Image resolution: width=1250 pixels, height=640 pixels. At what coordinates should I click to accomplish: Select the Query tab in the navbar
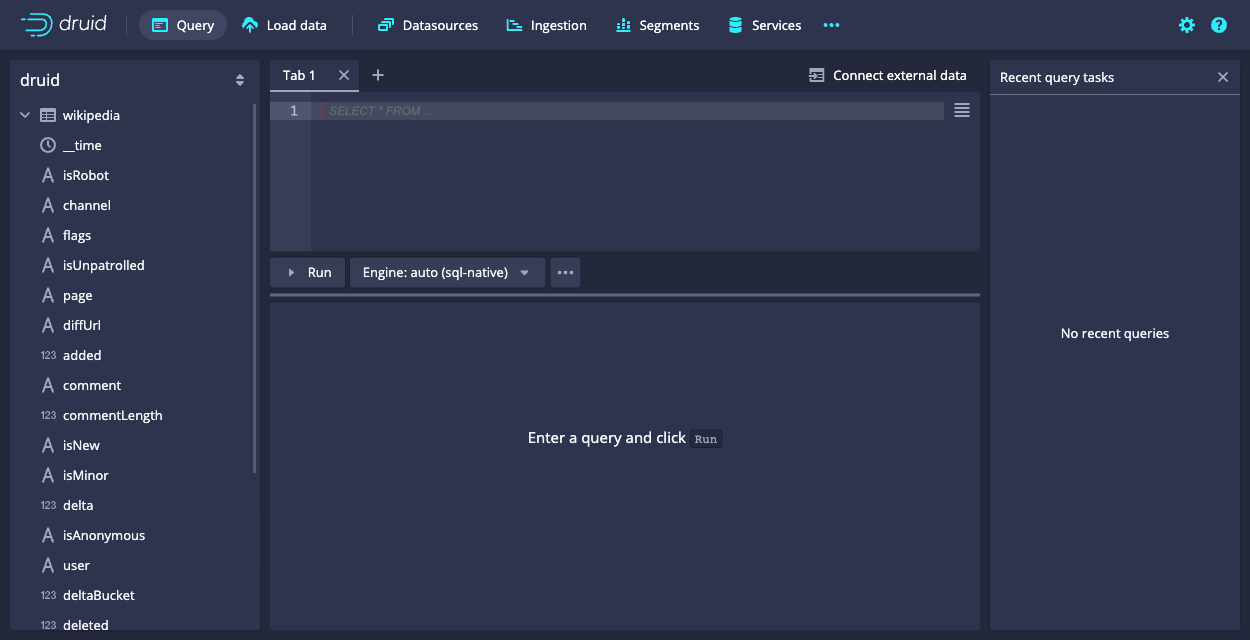(182, 25)
